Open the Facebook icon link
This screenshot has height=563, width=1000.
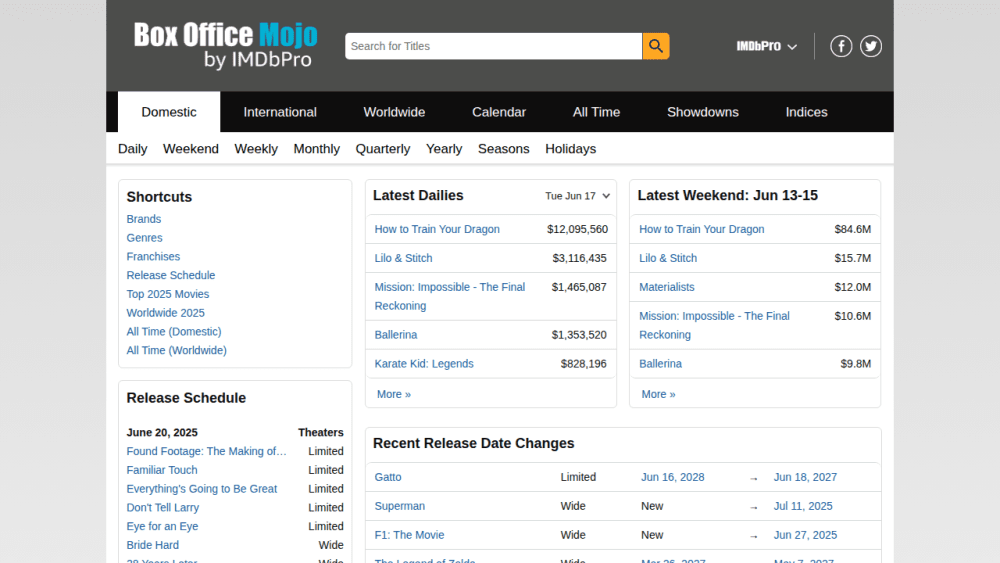841,46
